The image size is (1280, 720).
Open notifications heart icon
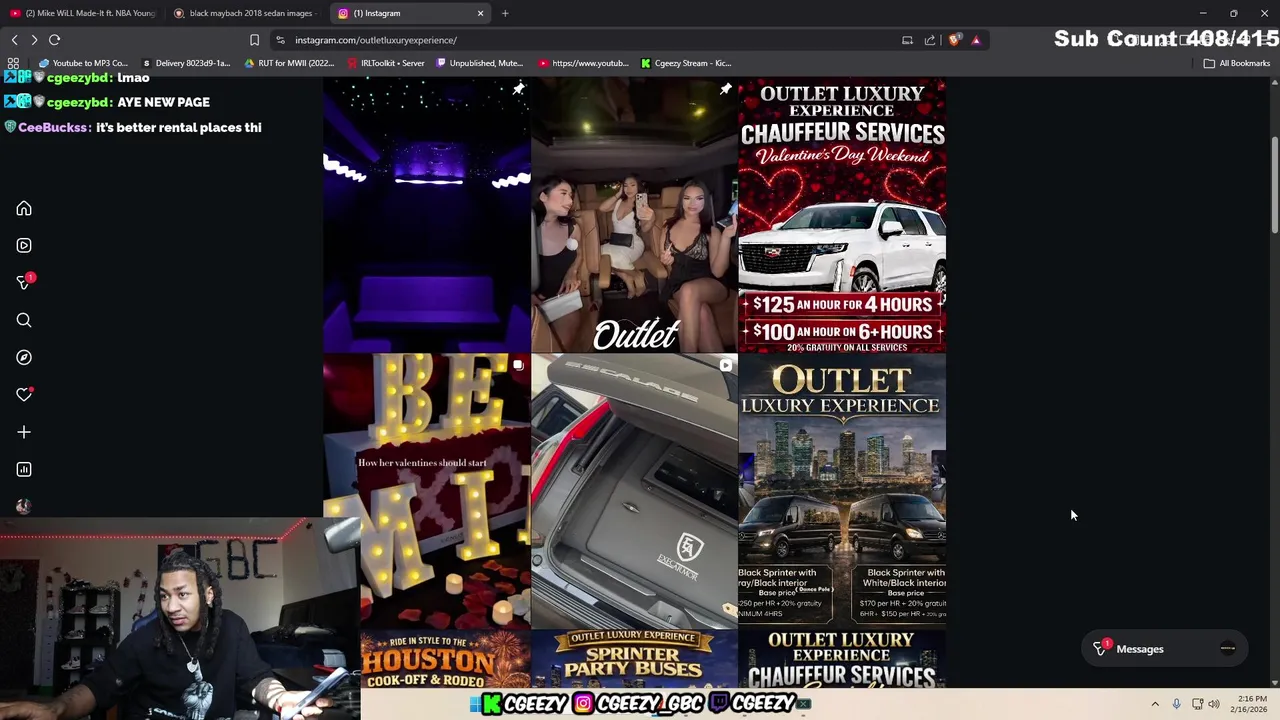(24, 395)
